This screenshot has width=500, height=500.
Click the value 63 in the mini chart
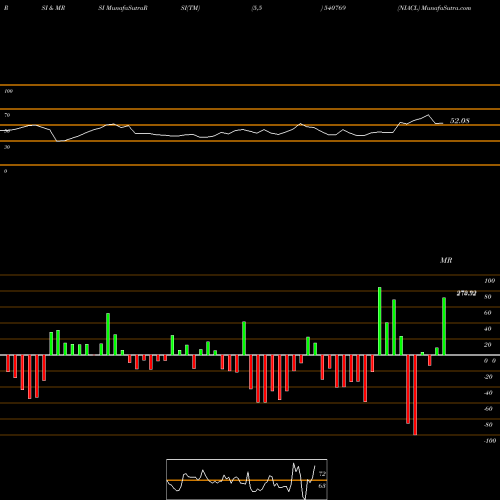click(322, 486)
